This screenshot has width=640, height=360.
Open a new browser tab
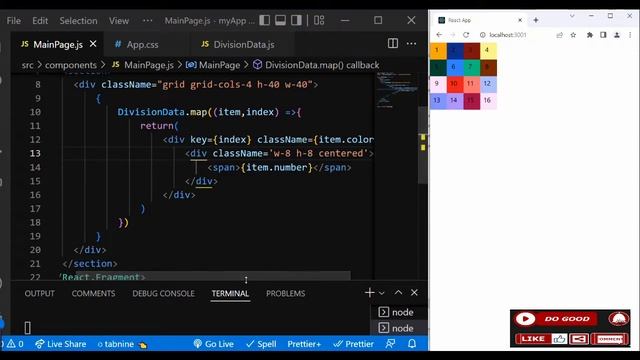(x=536, y=20)
